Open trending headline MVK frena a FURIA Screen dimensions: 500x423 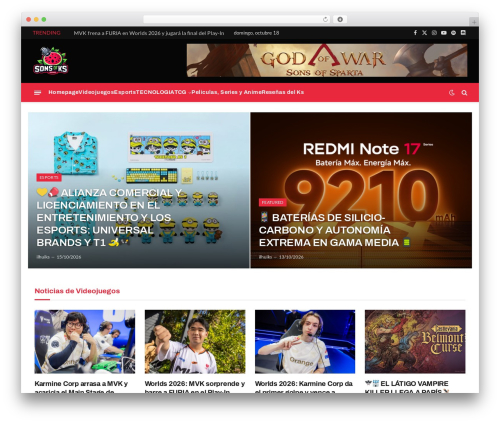[149, 33]
